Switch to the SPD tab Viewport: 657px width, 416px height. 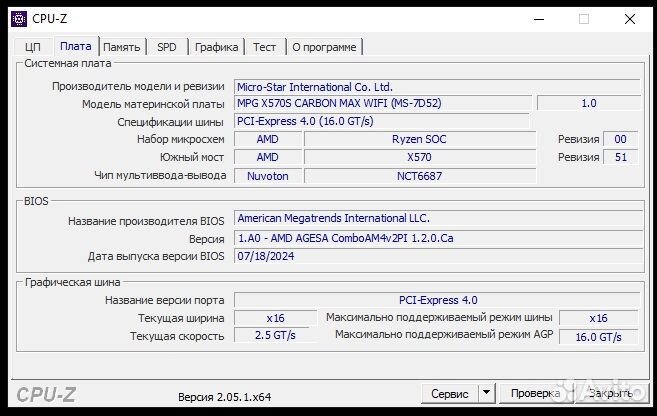pyautogui.click(x=167, y=47)
